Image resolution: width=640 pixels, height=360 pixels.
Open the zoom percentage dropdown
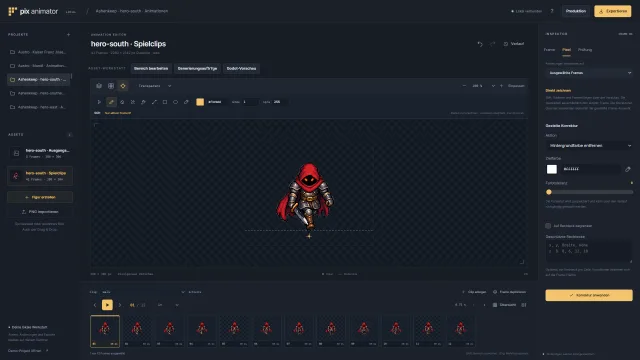tap(483, 86)
